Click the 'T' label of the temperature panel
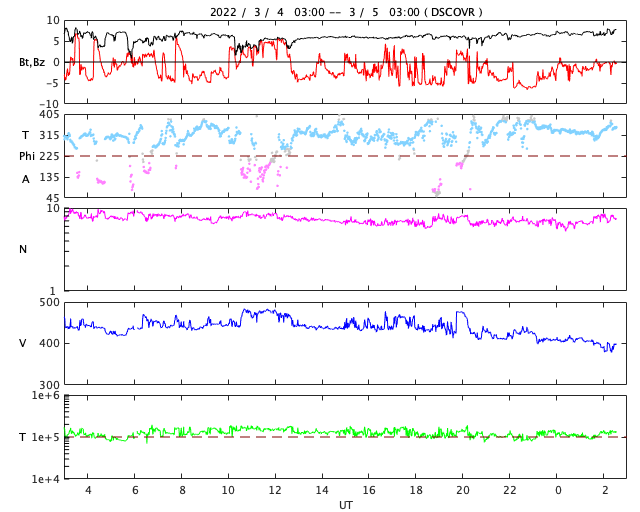The width and height of the screenshot is (640, 512). [x=23, y=437]
